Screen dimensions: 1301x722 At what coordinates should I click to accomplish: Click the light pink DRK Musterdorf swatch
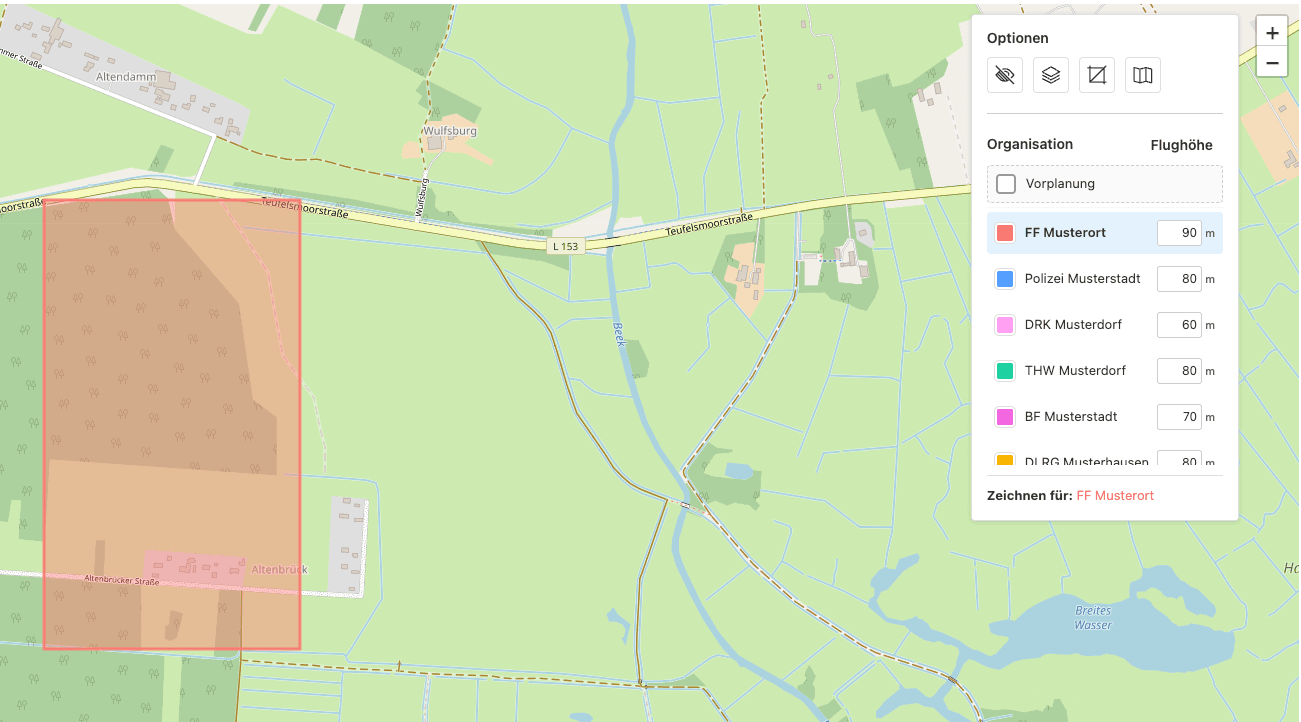click(x=1006, y=325)
